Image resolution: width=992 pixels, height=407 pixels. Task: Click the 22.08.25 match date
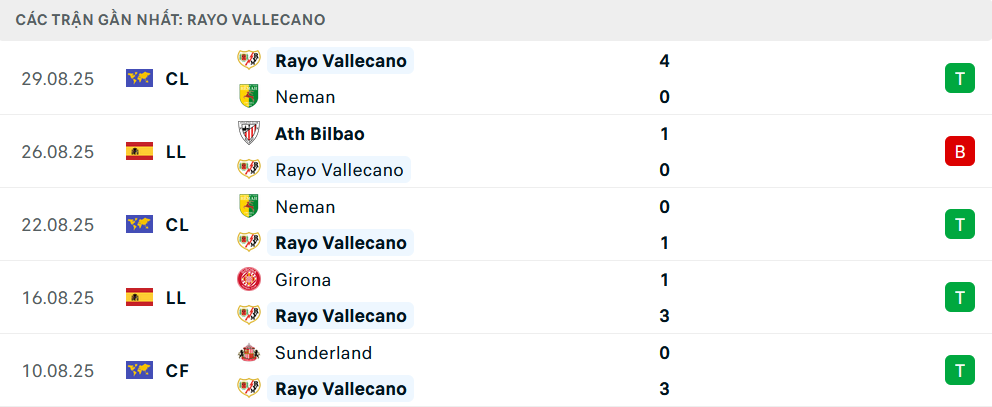58,225
